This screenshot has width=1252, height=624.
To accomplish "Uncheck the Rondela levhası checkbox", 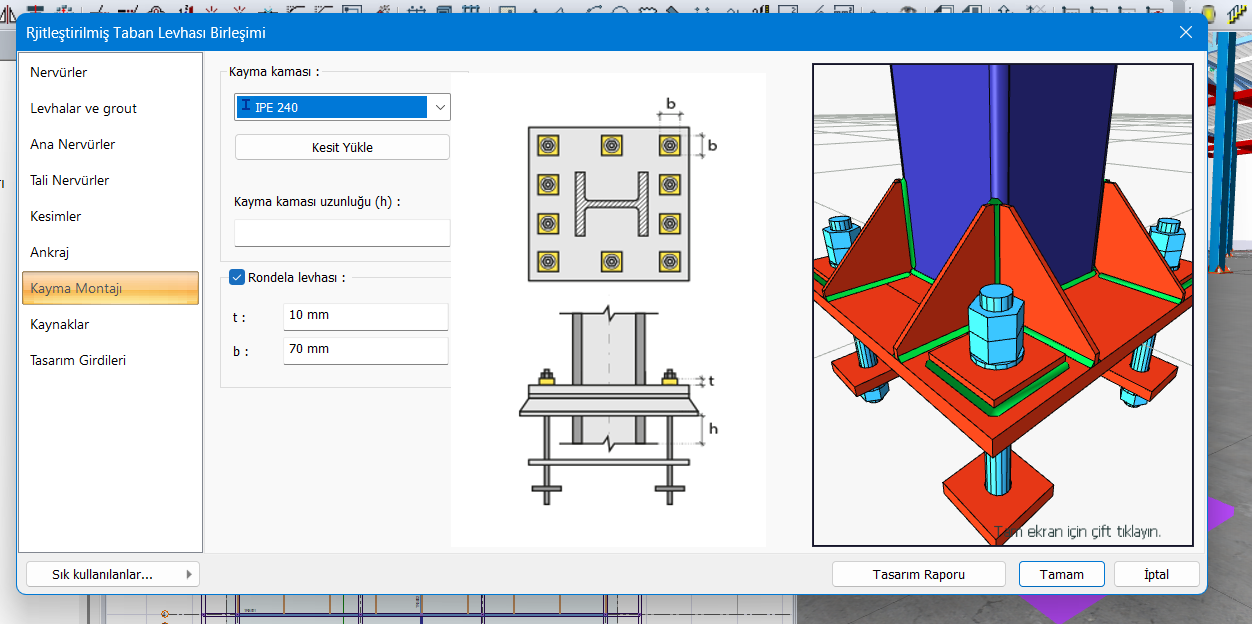I will click(x=237, y=278).
